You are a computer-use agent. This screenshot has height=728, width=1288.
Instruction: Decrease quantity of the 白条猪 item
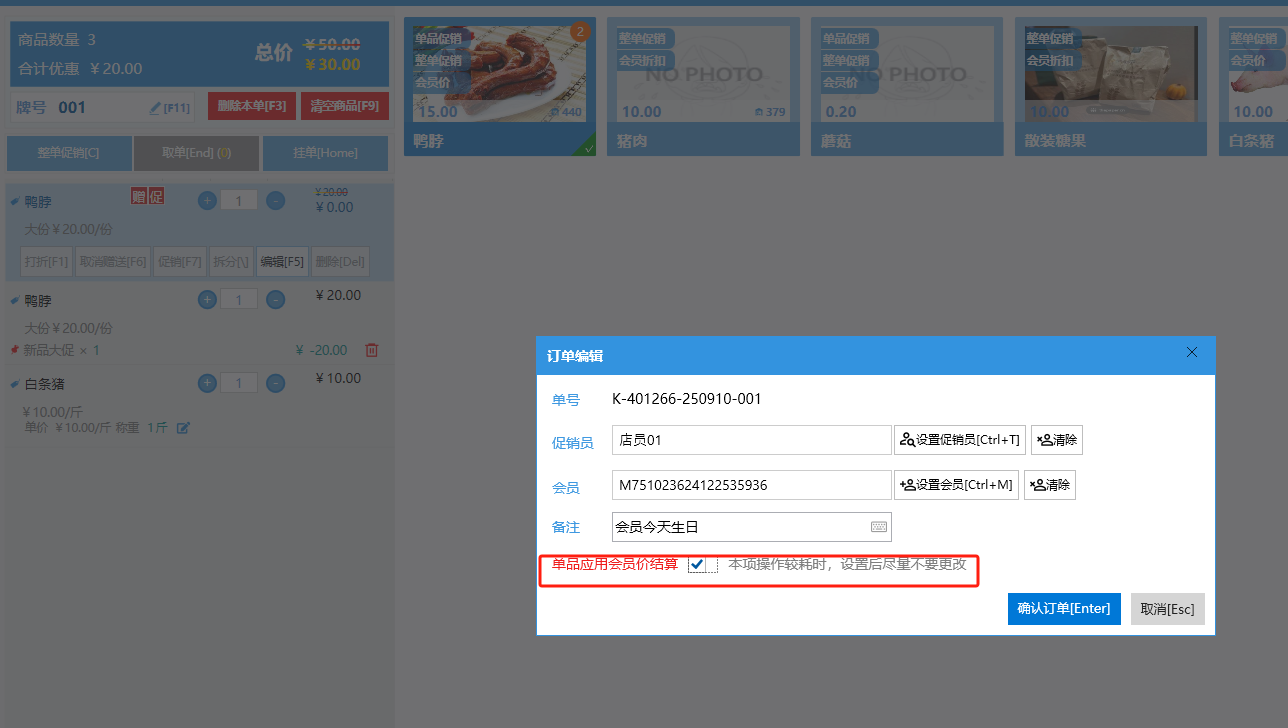[276, 383]
